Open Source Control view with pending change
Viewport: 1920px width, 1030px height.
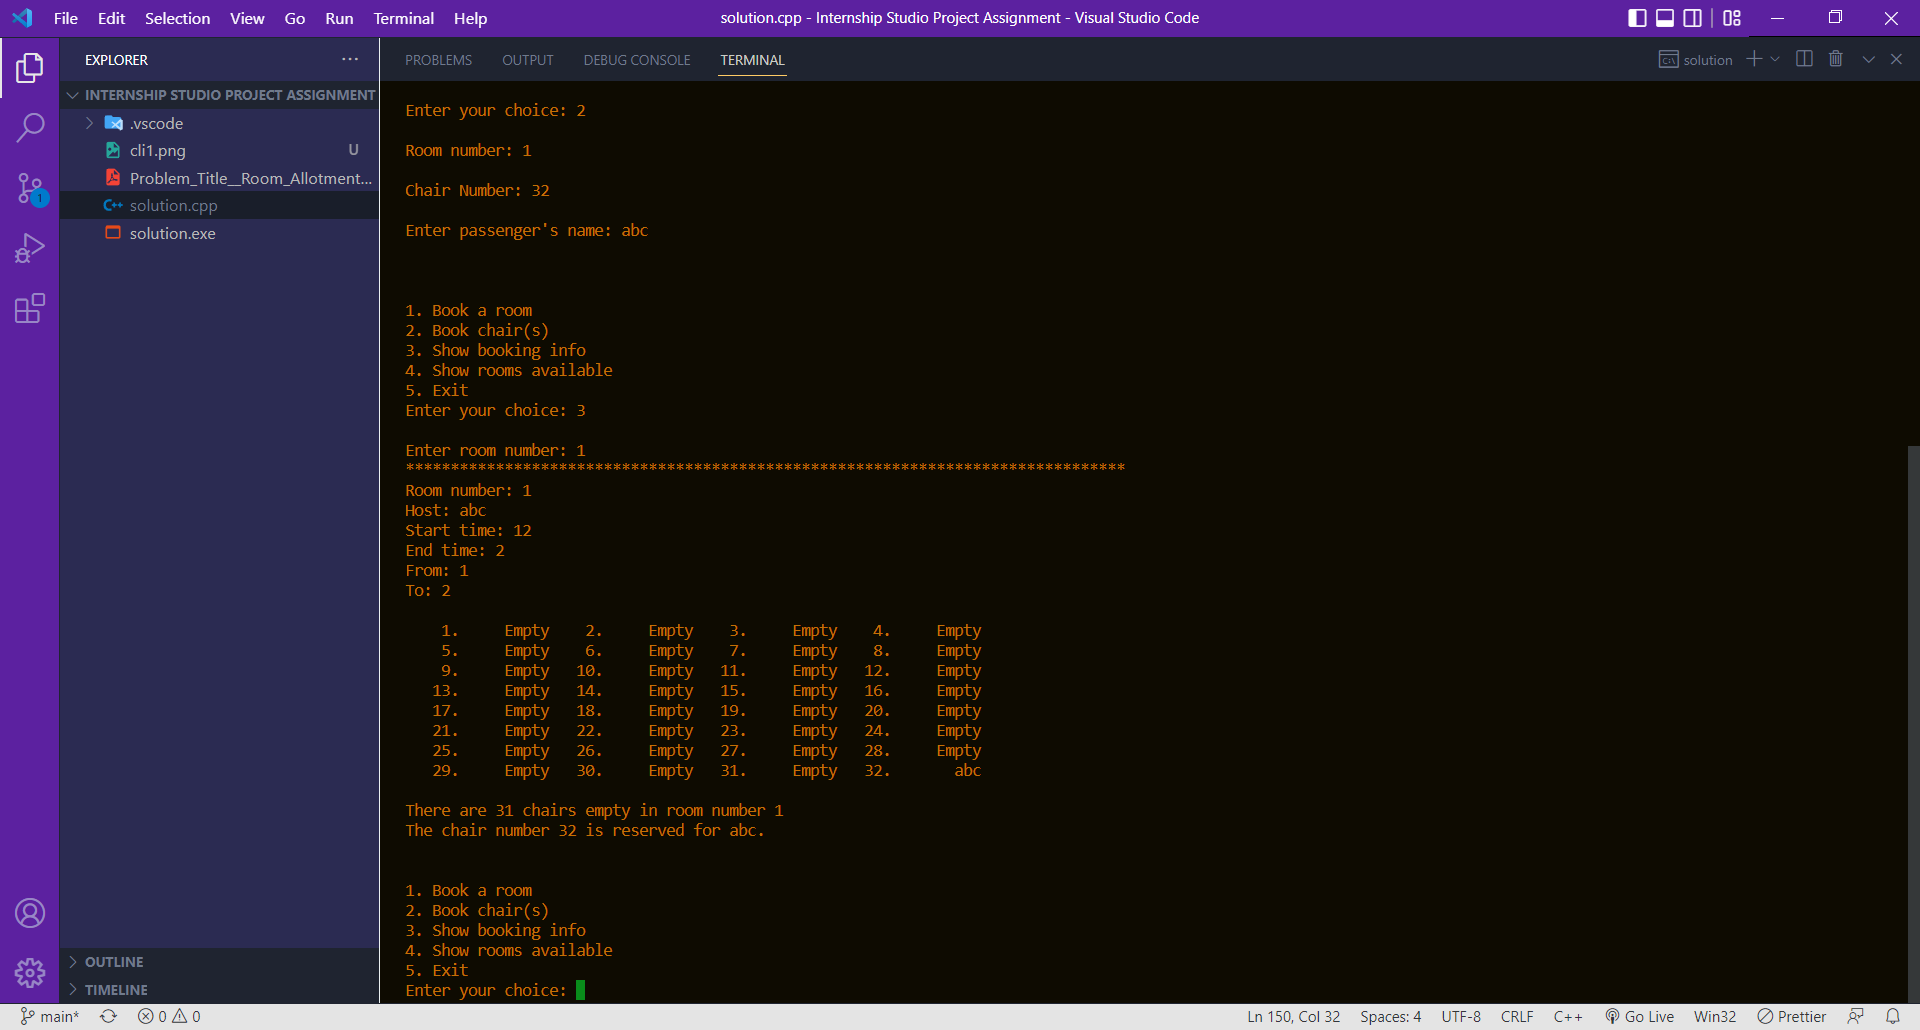[30, 188]
